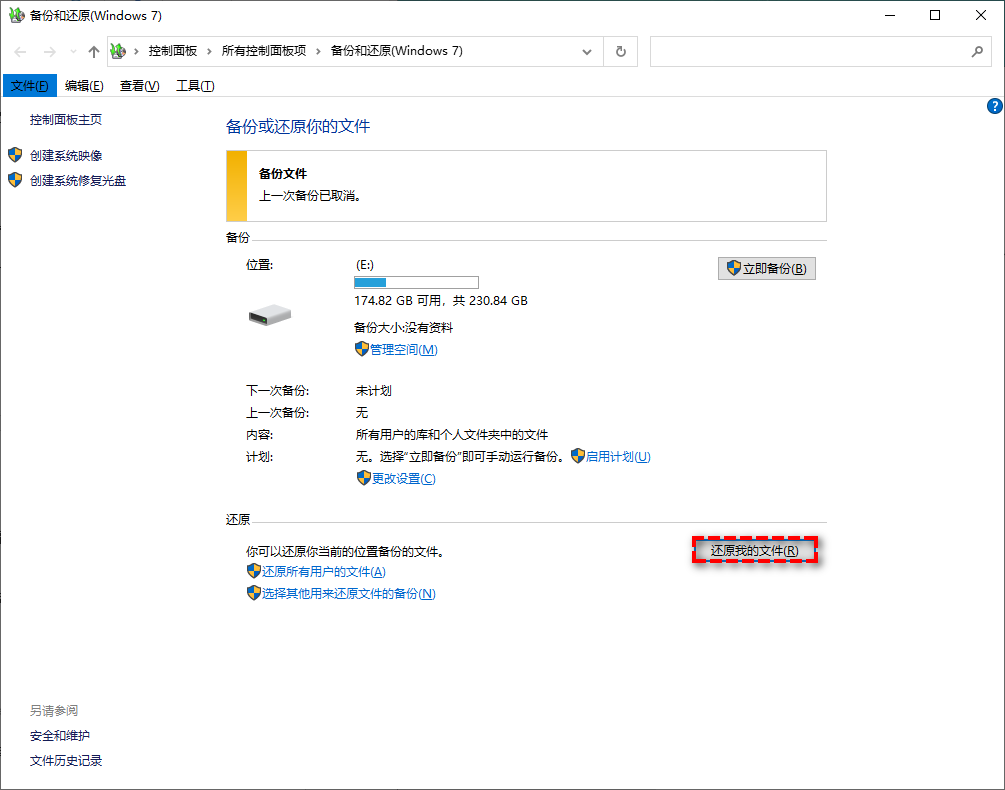Viewport: 1005px width, 790px height.
Task: Open 管理空间(M) link
Action: (x=404, y=349)
